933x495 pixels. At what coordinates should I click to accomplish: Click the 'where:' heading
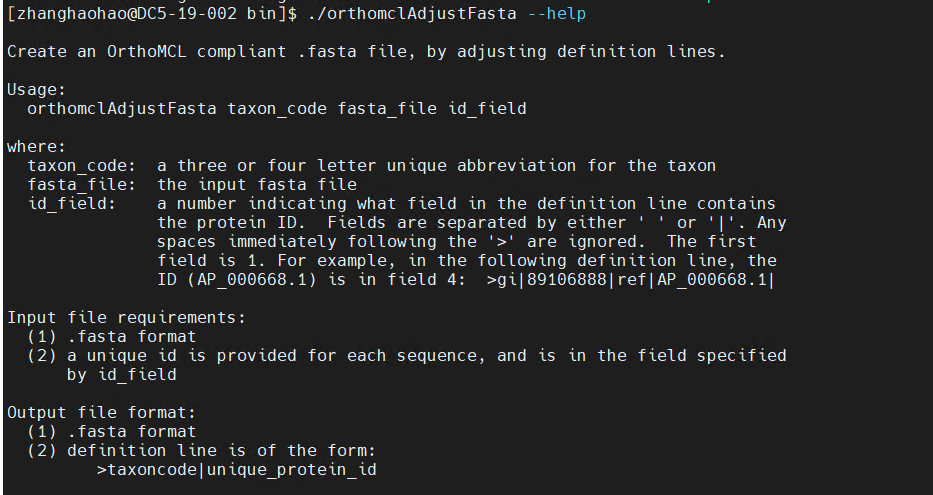click(x=36, y=146)
